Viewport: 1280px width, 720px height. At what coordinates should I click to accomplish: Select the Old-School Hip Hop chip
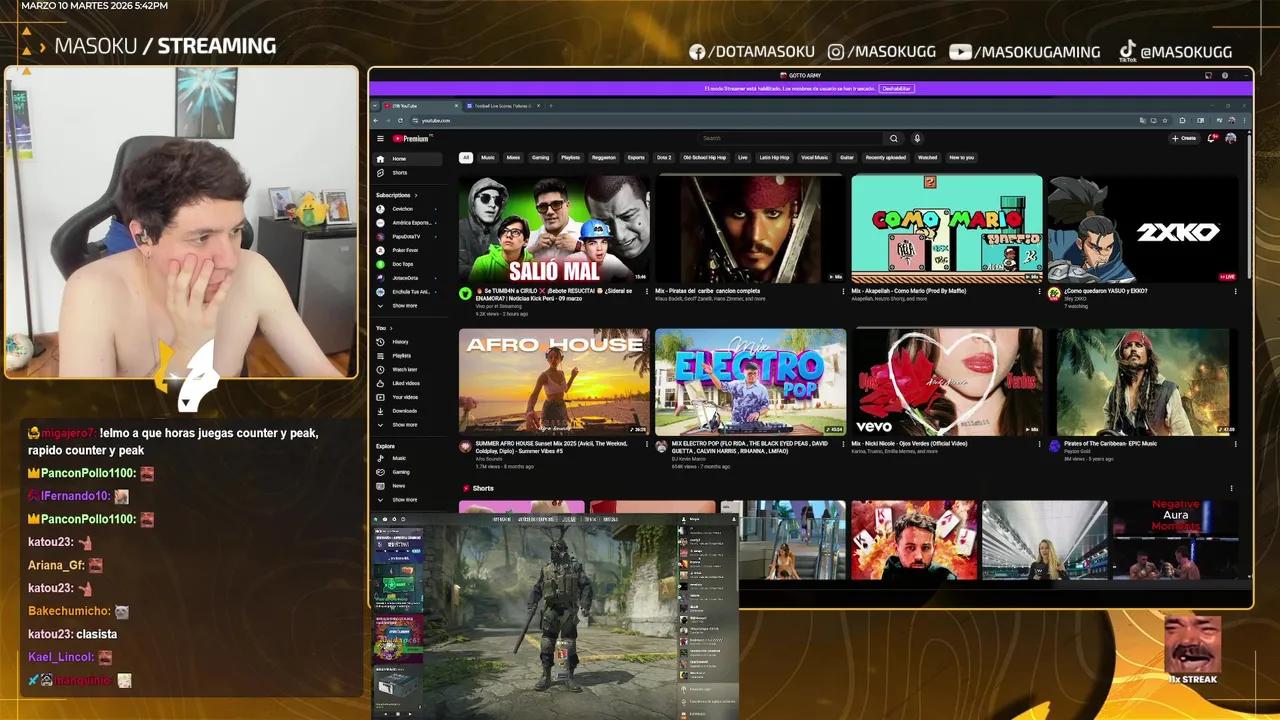pos(705,157)
